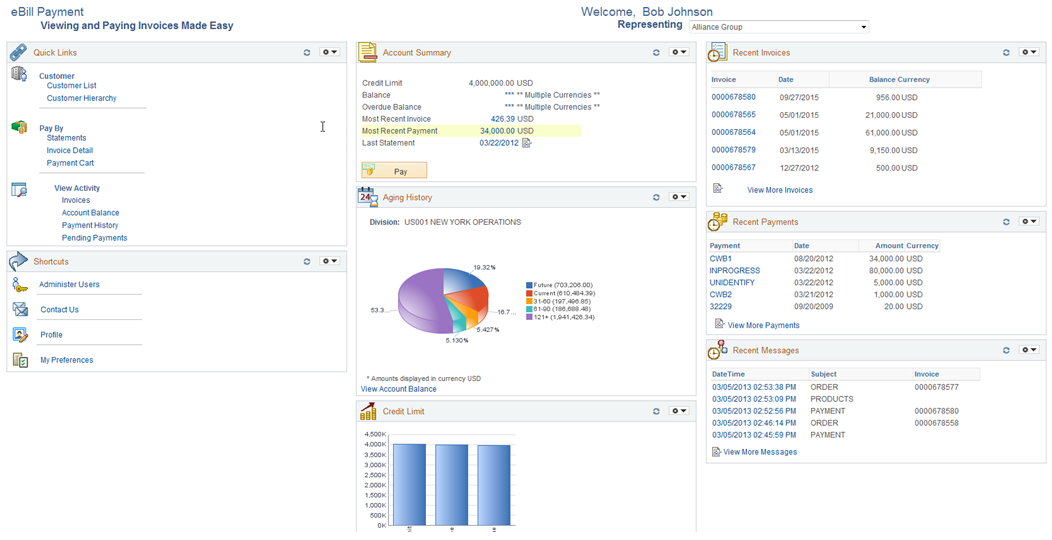Open Recent Payments options gear menu
Viewport: 1052px width, 540px height.
pyautogui.click(x=1028, y=221)
